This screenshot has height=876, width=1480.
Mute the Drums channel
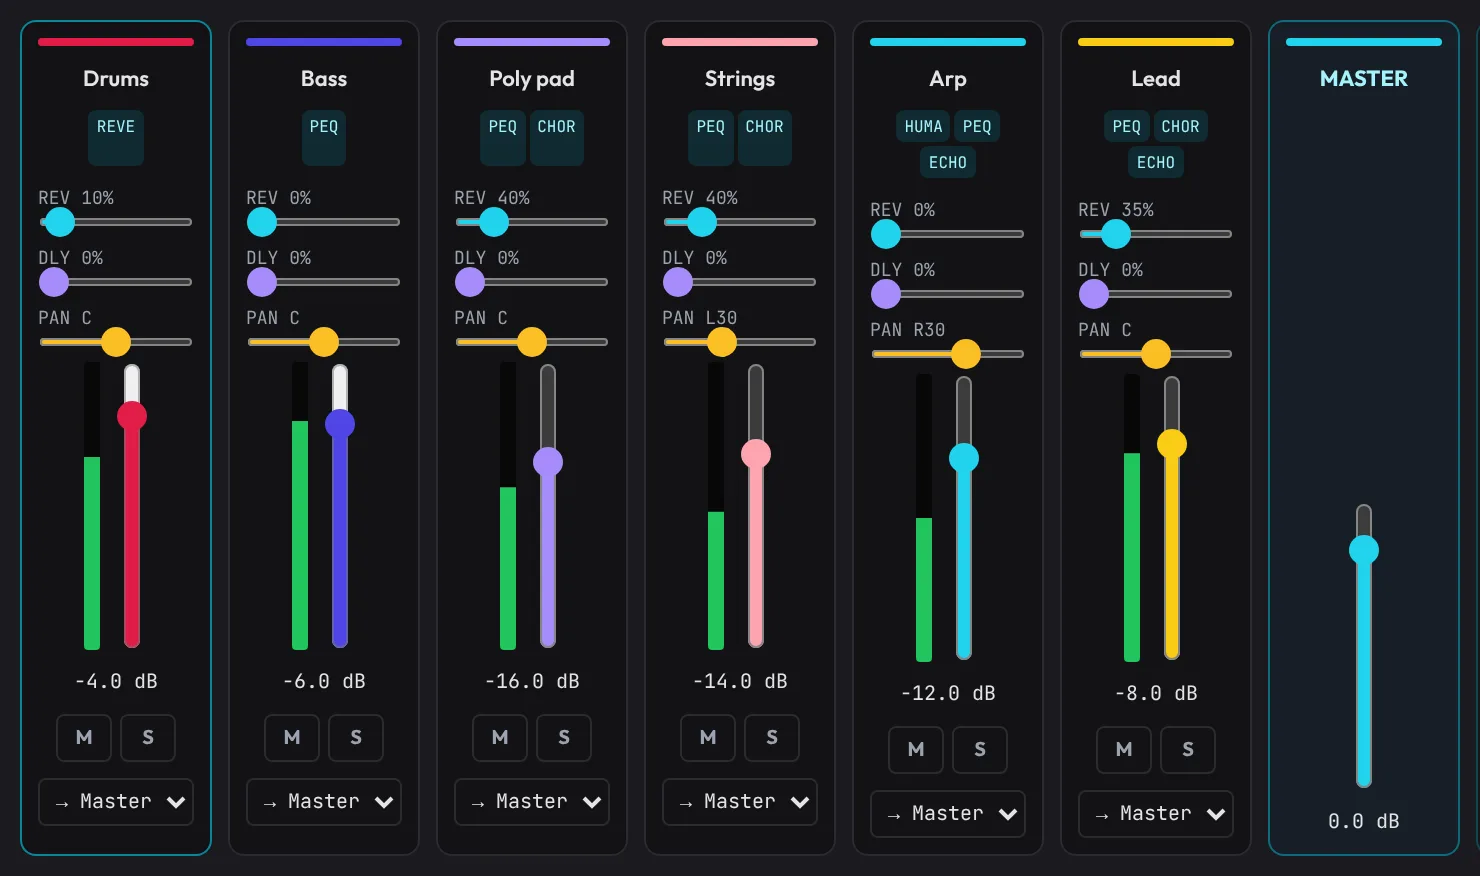[84, 738]
